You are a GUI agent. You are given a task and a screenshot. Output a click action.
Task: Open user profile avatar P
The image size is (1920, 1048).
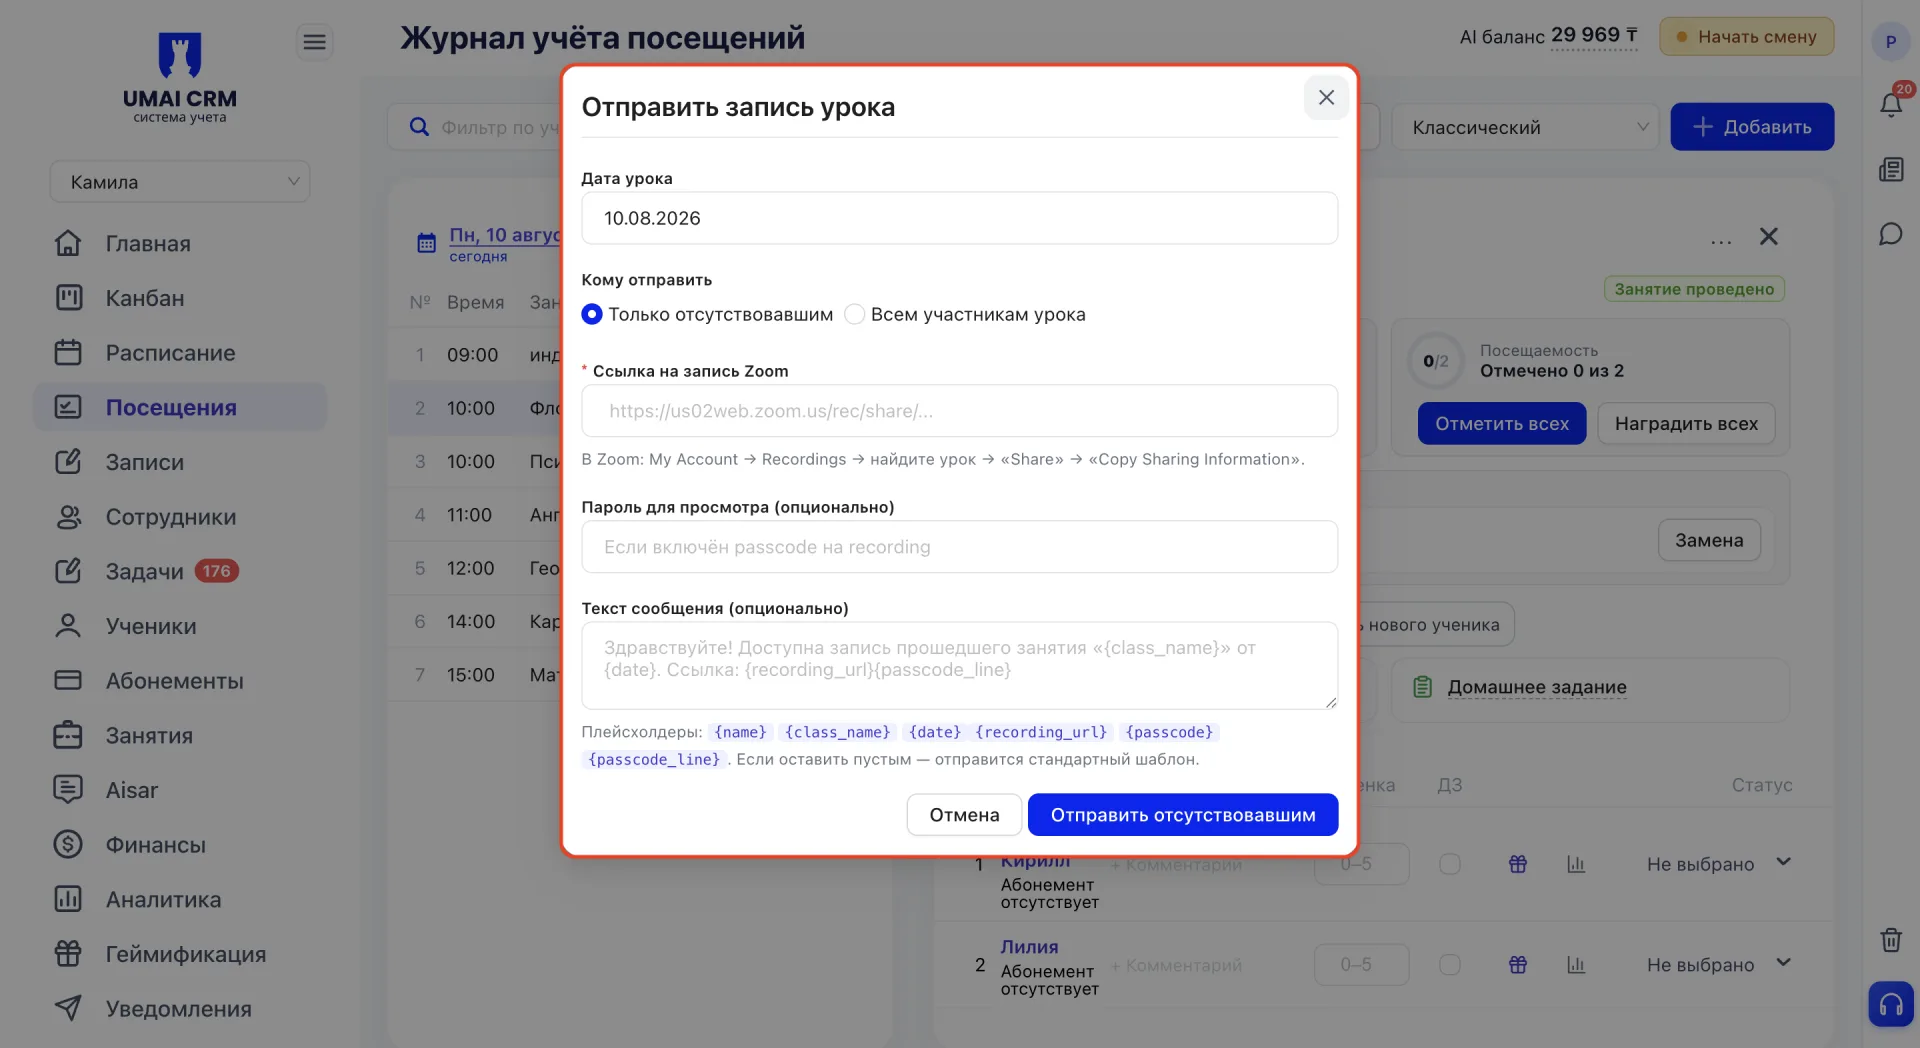(1890, 42)
